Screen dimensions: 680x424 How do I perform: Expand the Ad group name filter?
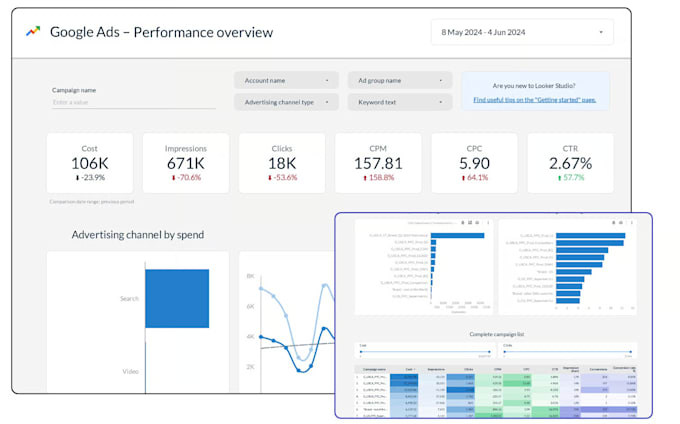tap(400, 80)
